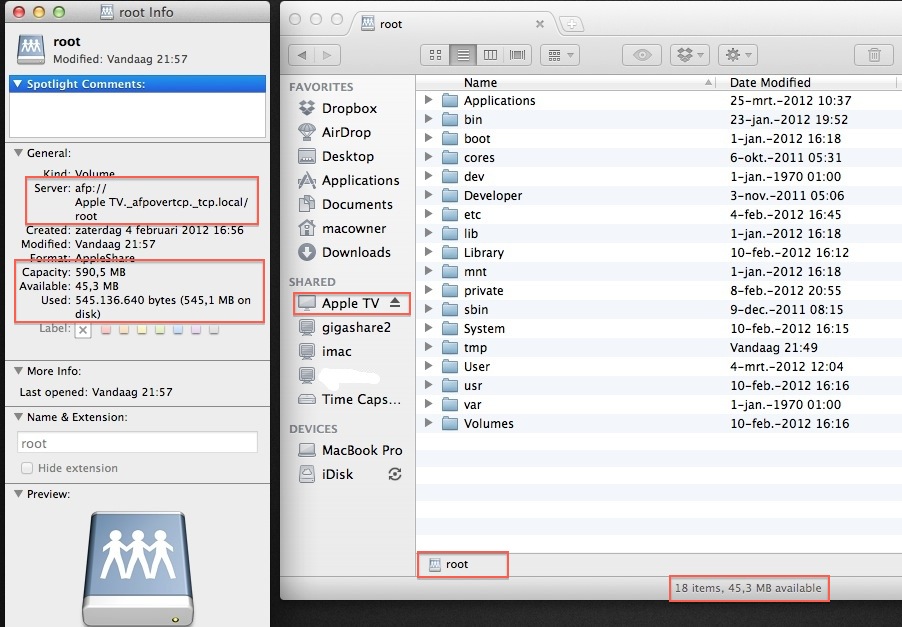The image size is (902, 627).
Task: Select imac under Shared
Action: pyautogui.click(x=325, y=351)
